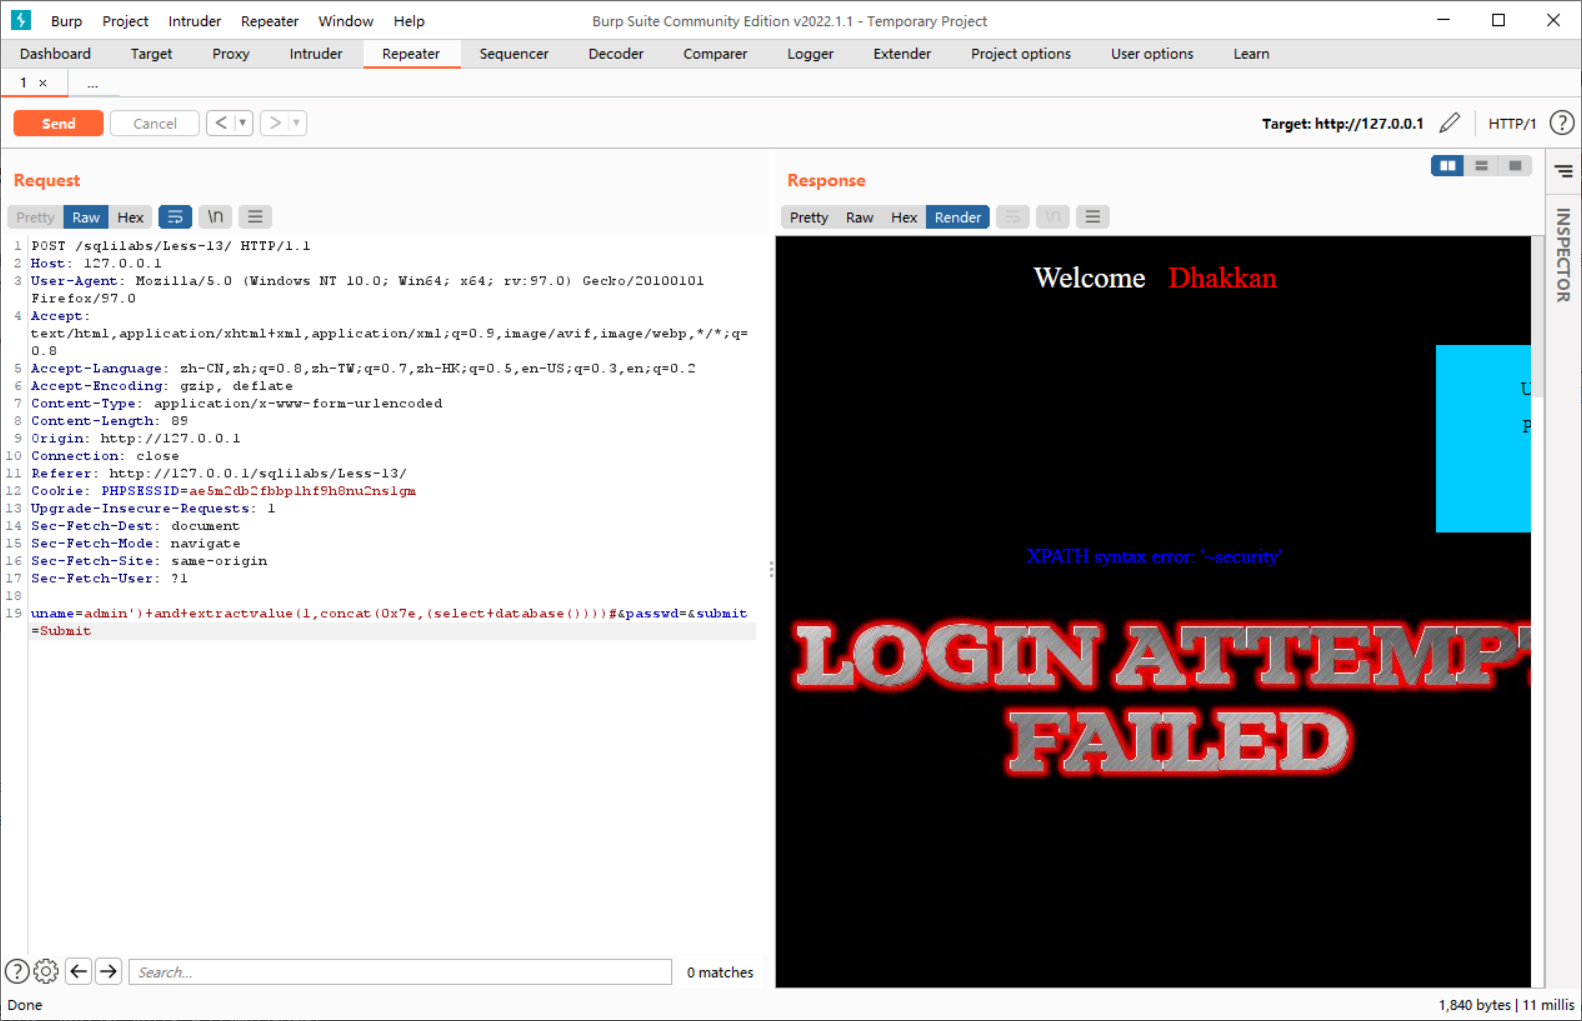
Task: Open the Help menu
Action: [409, 21]
